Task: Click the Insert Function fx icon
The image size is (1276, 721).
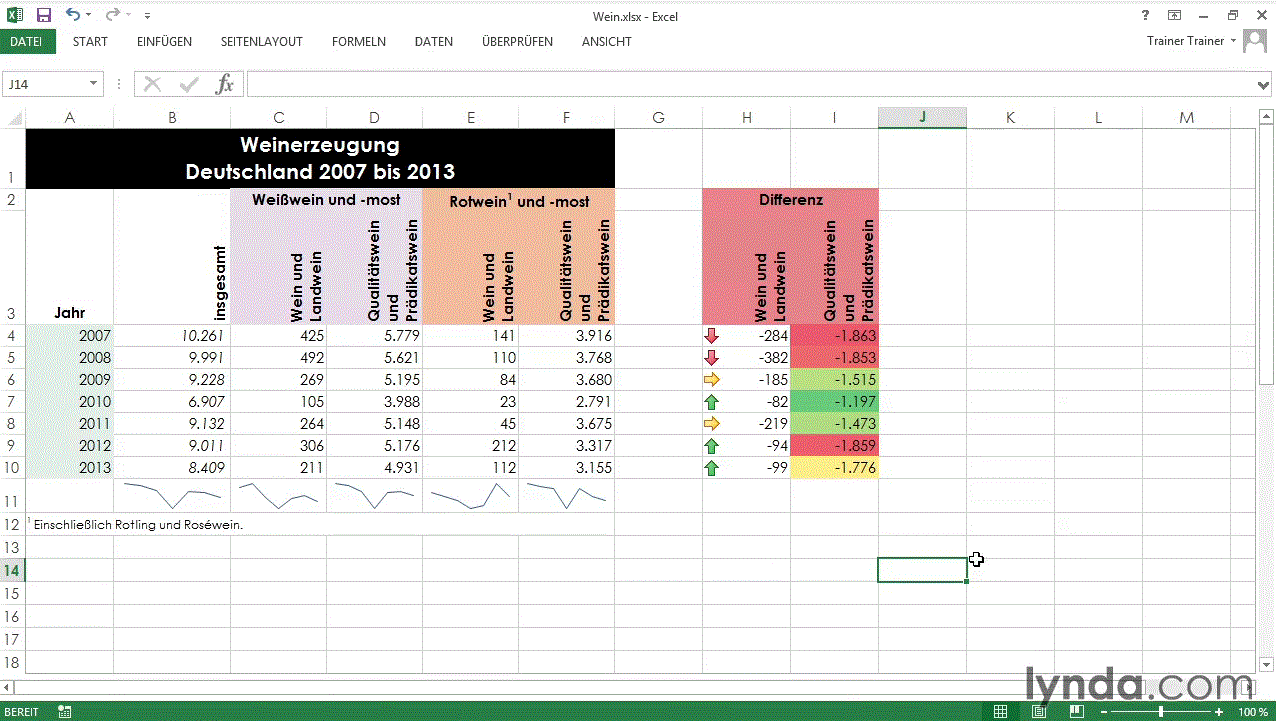Action: tap(225, 84)
